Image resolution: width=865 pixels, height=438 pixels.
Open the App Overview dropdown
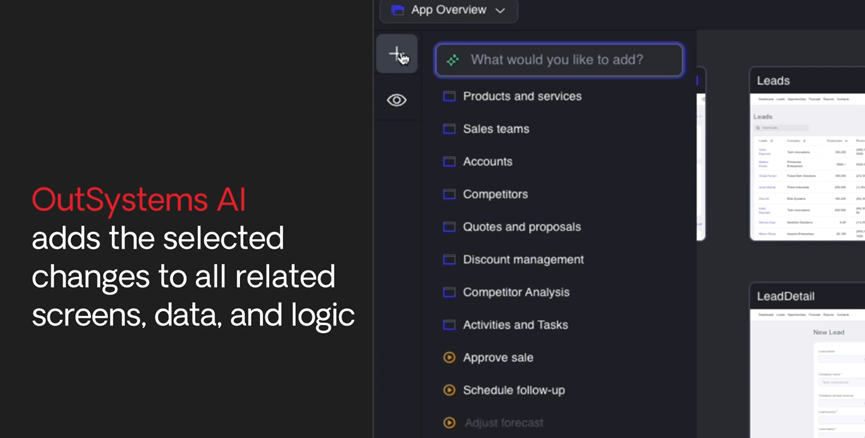coord(448,10)
